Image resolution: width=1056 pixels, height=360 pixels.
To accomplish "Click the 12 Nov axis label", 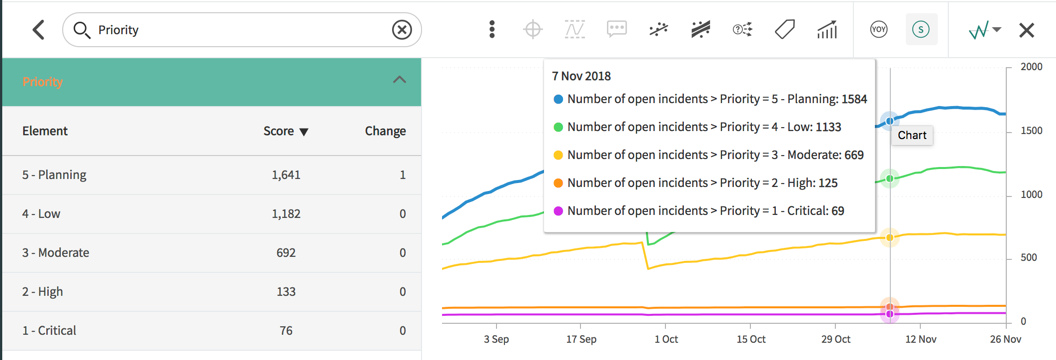I will (920, 340).
